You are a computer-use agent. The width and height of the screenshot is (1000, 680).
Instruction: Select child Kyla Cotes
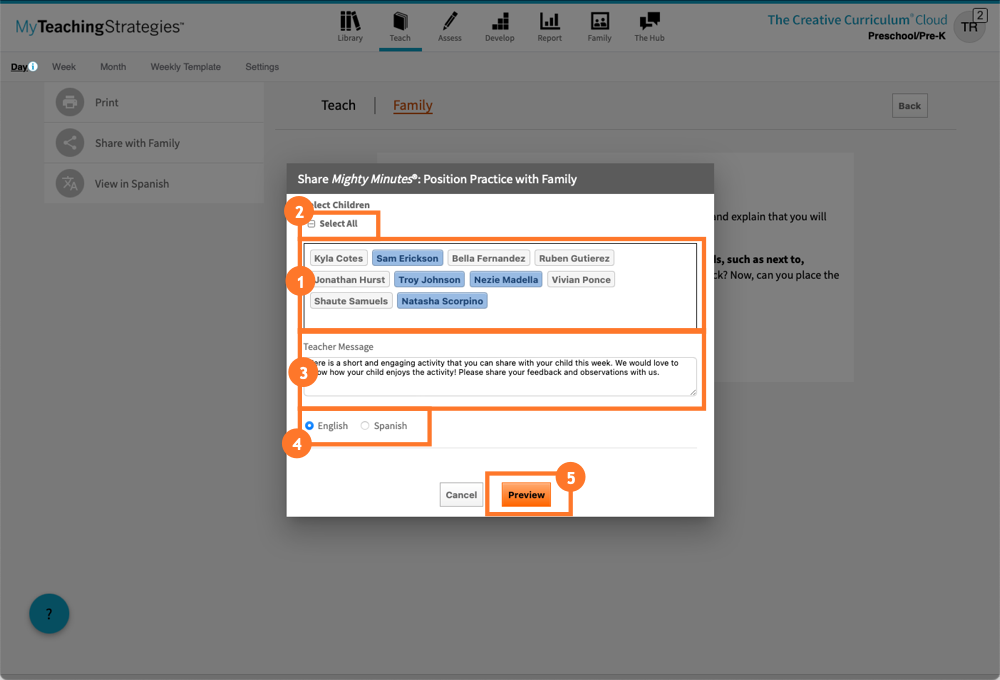pyautogui.click(x=338, y=258)
